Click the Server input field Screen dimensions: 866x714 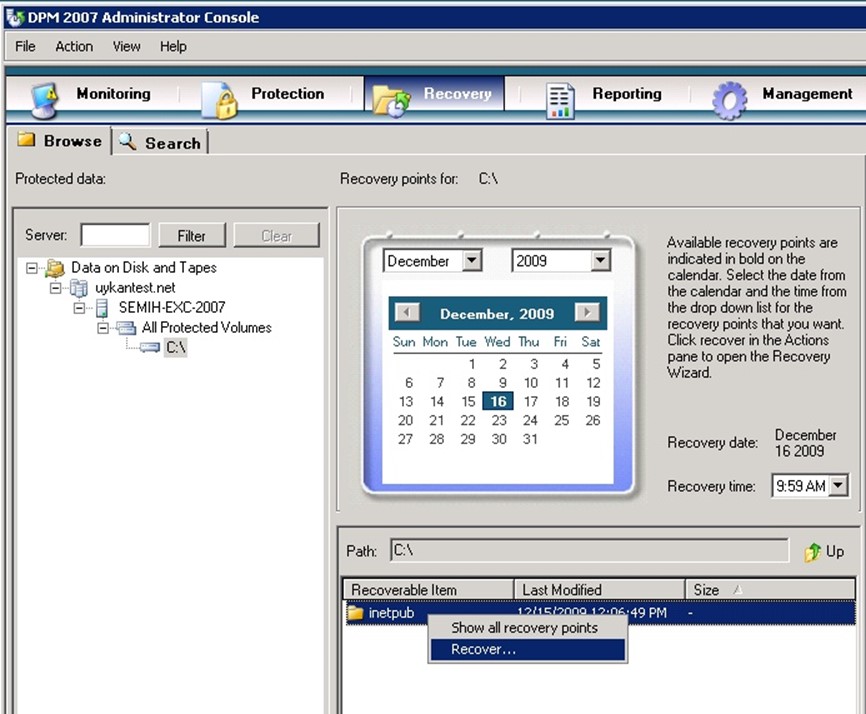[115, 236]
